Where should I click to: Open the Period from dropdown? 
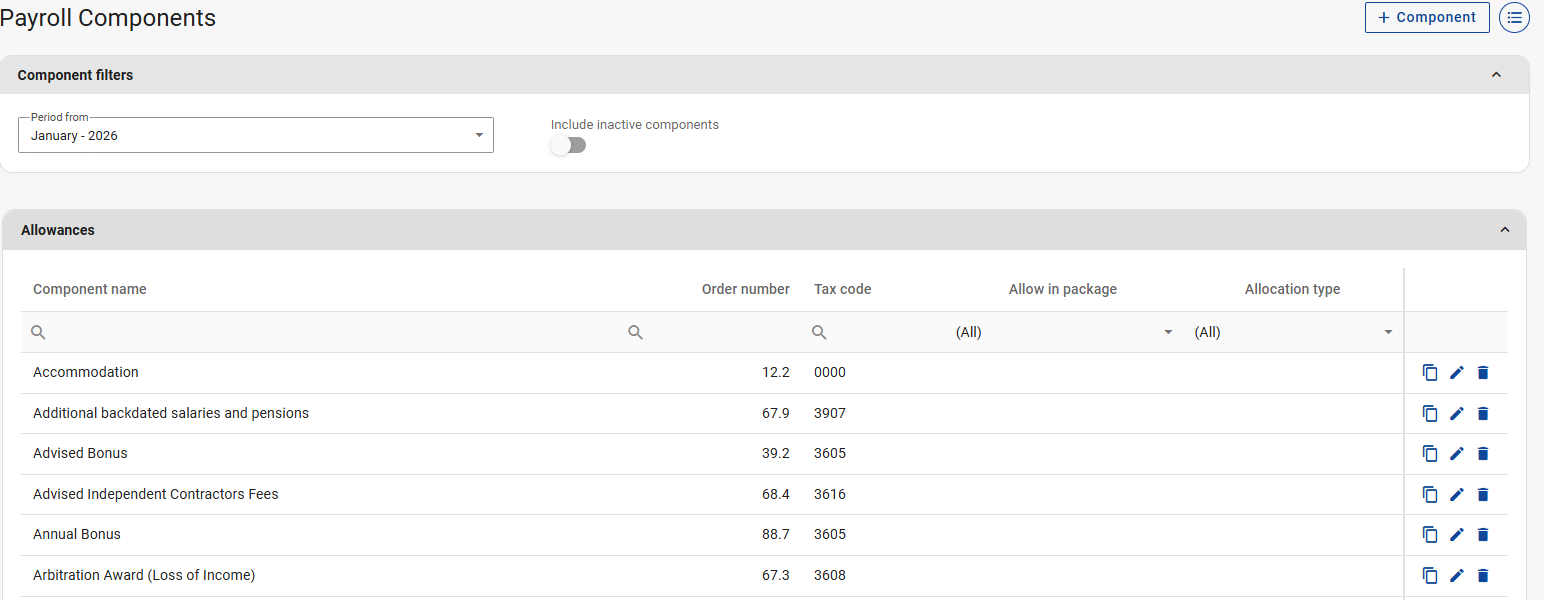point(255,135)
